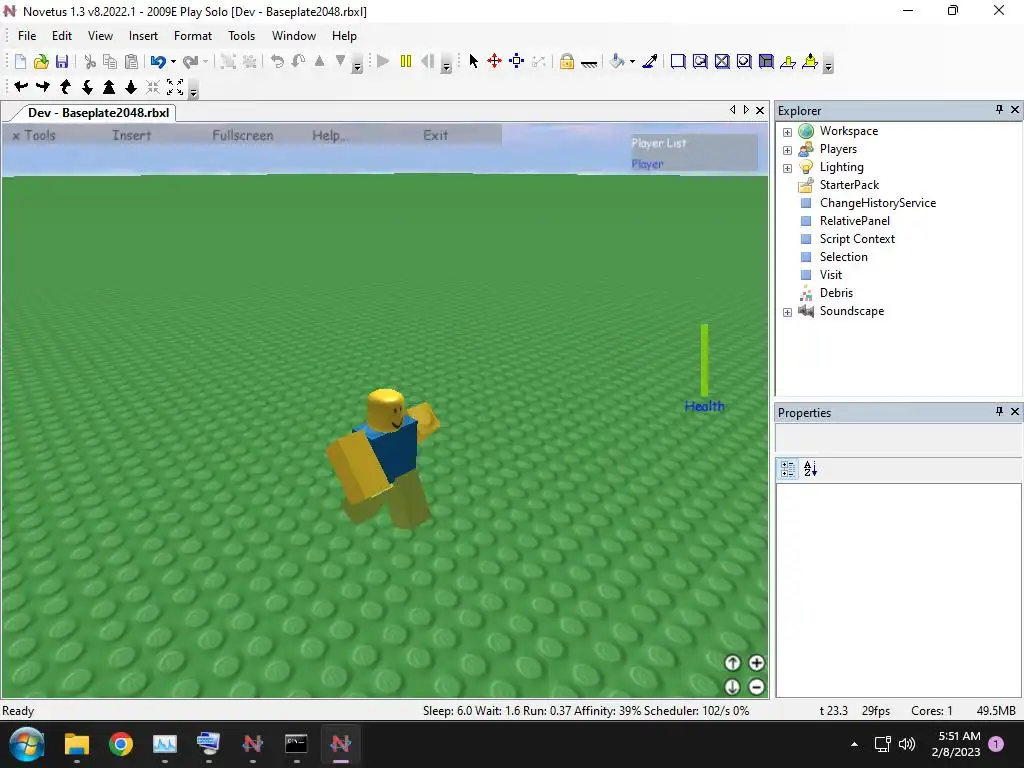
Task: Open the Edit menu
Action: (x=62, y=36)
